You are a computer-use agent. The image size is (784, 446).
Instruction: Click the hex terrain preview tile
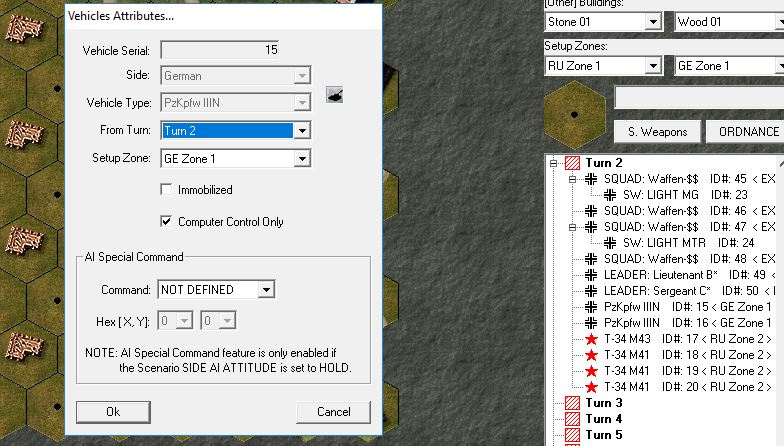click(x=574, y=115)
